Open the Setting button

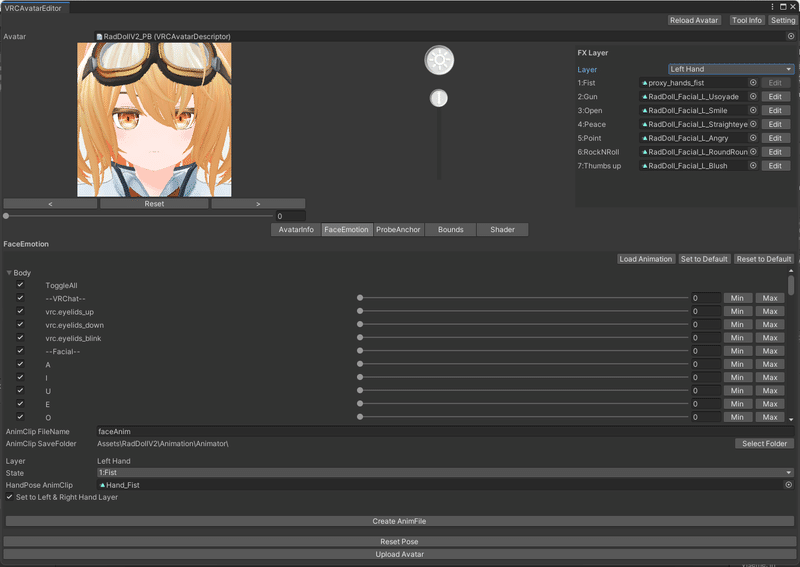[x=783, y=20]
